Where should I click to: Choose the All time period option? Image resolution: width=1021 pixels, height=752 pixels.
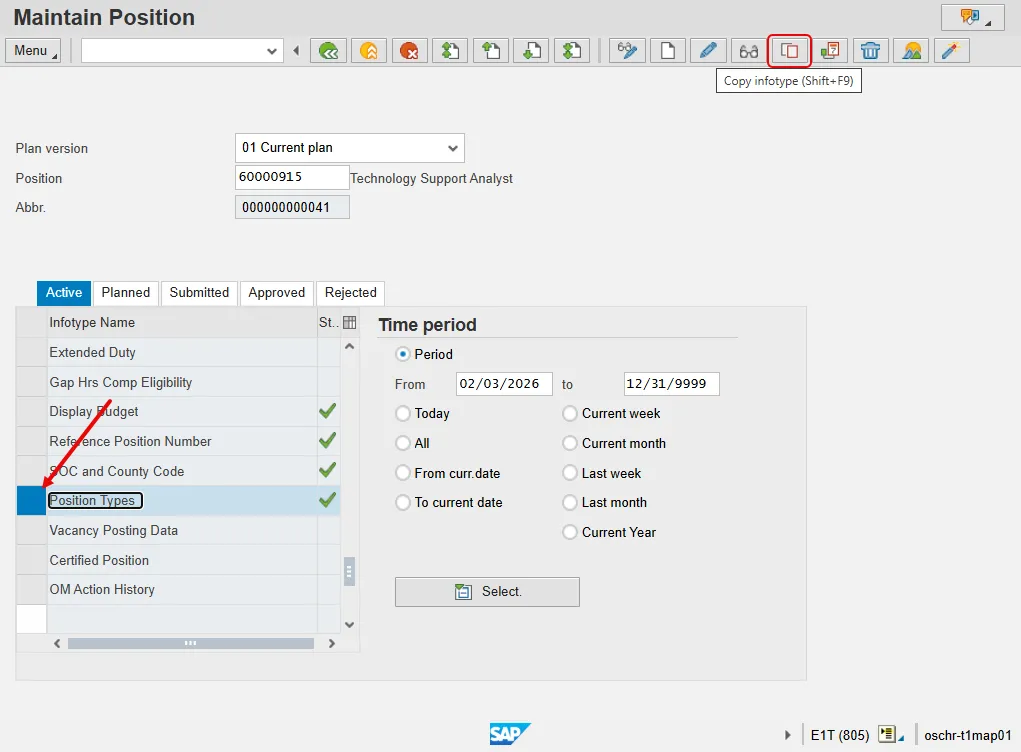click(x=403, y=444)
